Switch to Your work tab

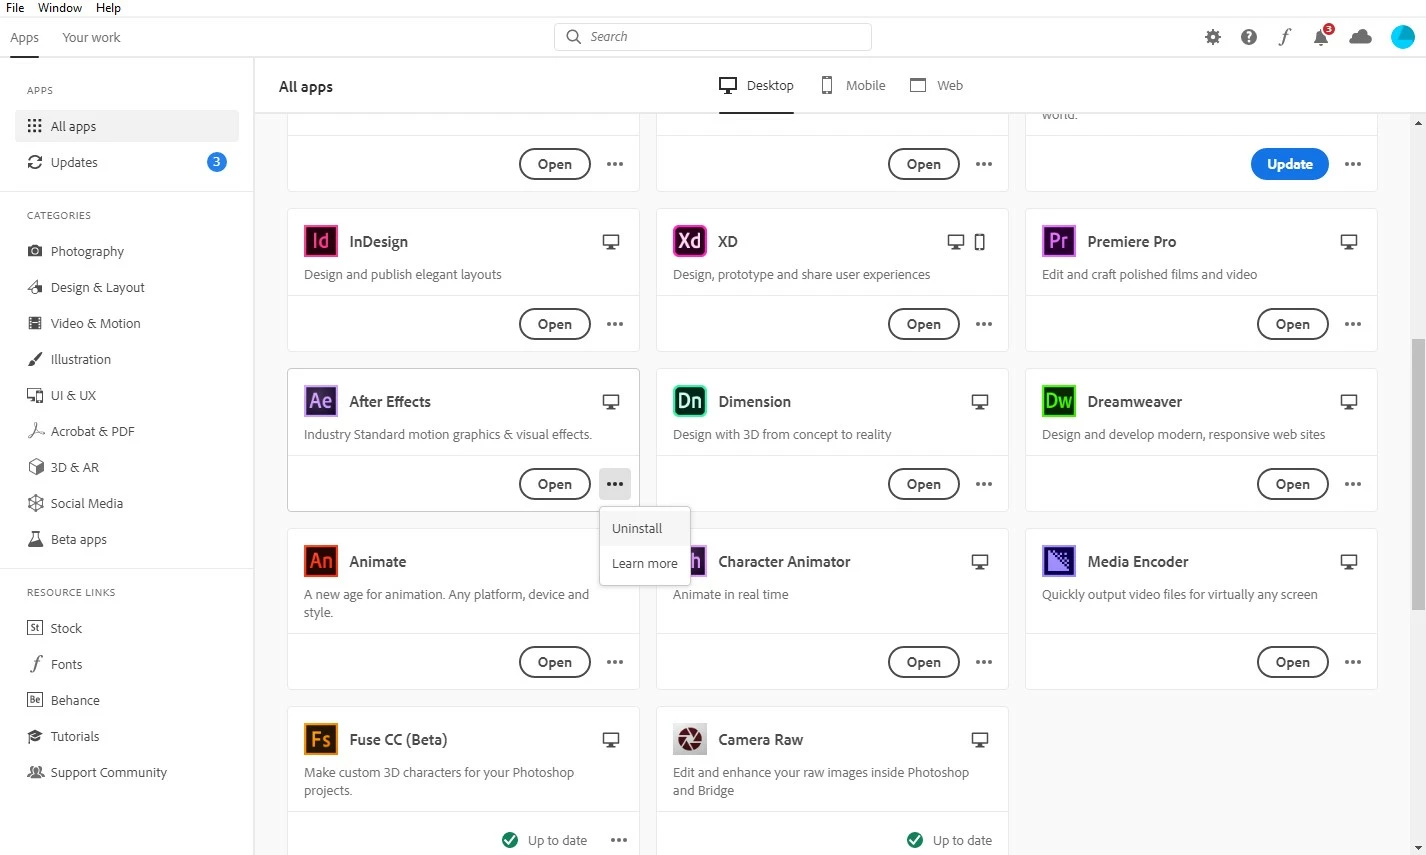click(91, 38)
